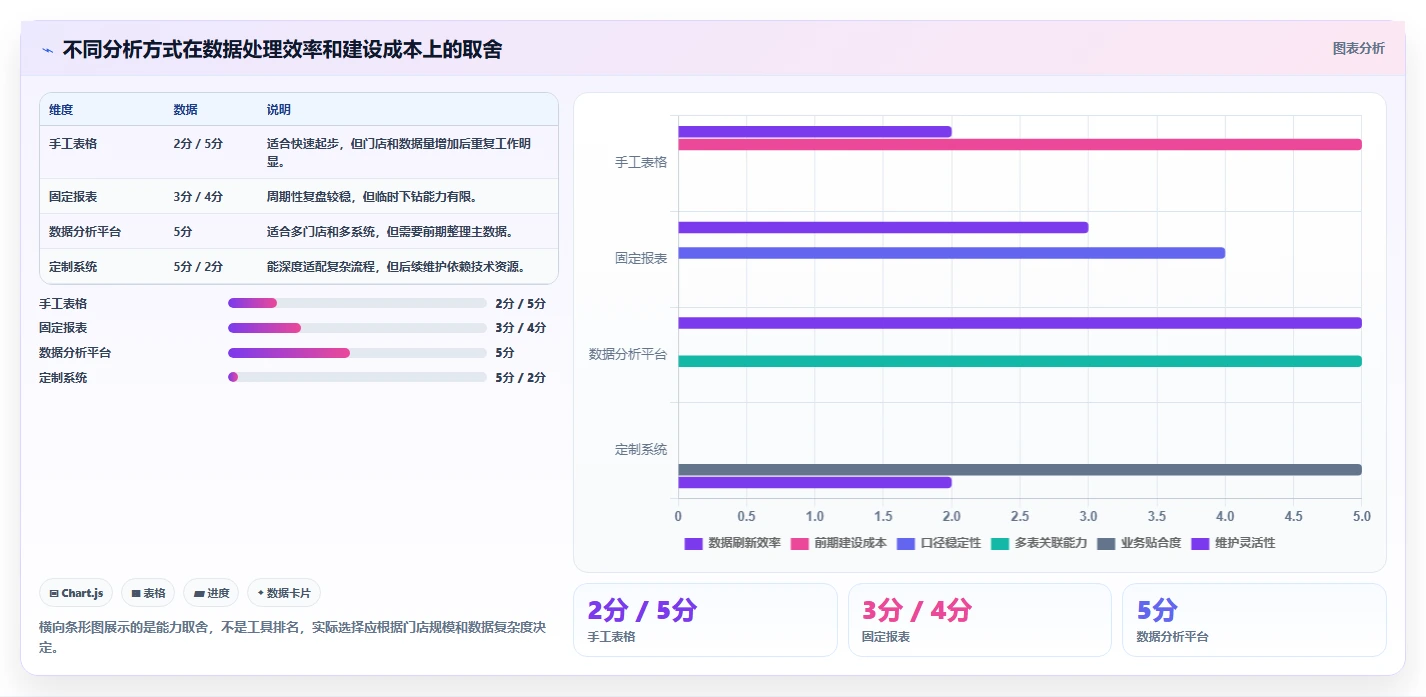
Task: Click the grey 定制系统 bar in the chart
Action: click(x=1020, y=470)
